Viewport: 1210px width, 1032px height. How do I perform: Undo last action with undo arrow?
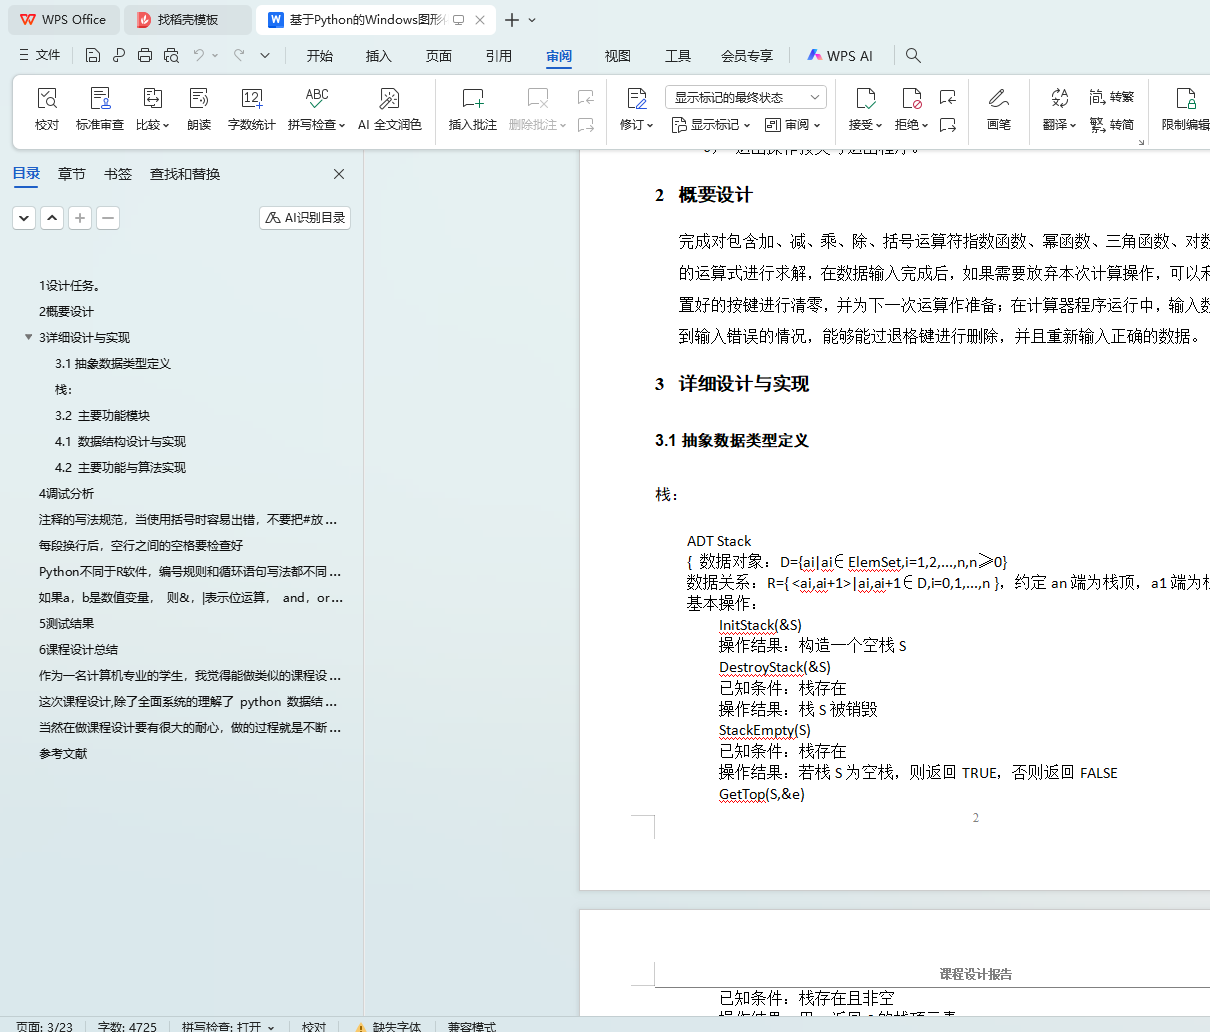pyautogui.click(x=199, y=55)
